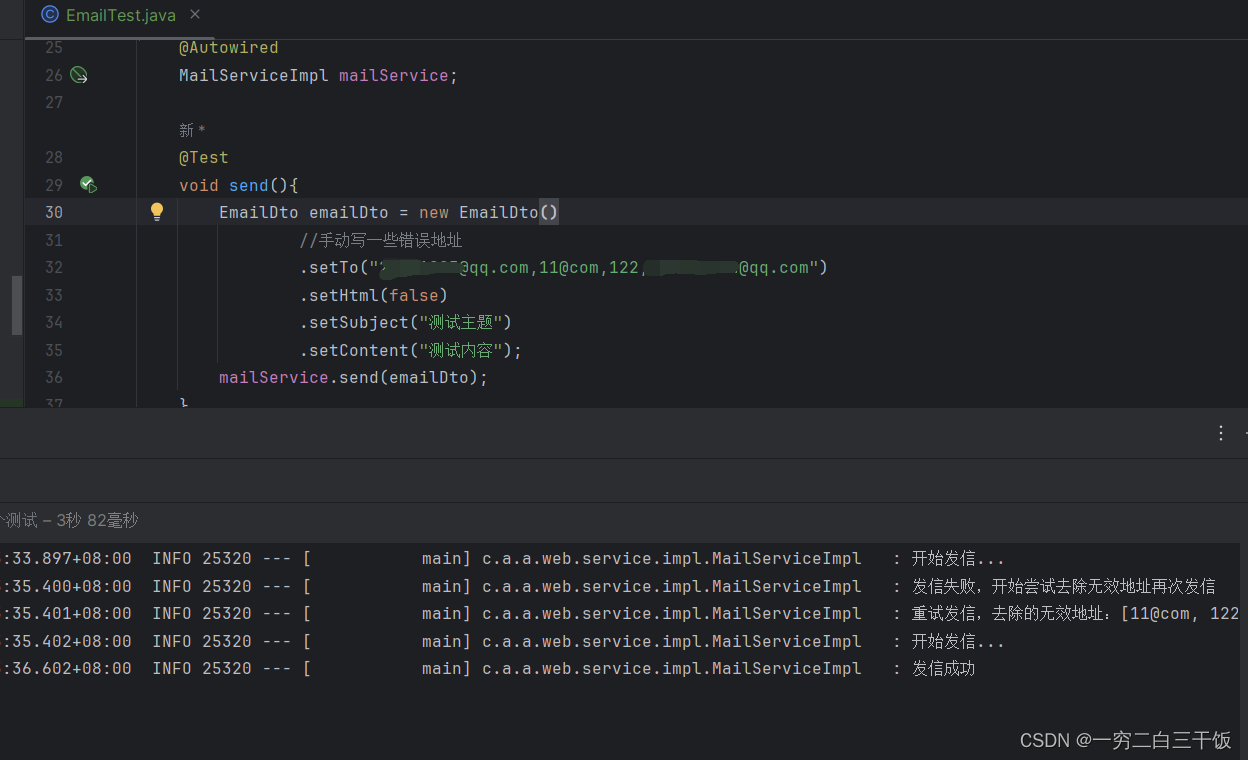This screenshot has width=1248, height=760.
Task: Open the yellow light bulb quick-fix
Action: (x=157, y=211)
